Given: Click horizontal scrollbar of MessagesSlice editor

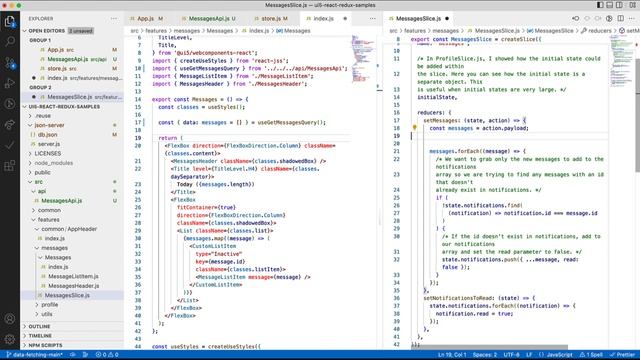Looking at the screenshot, I should tap(489, 347).
